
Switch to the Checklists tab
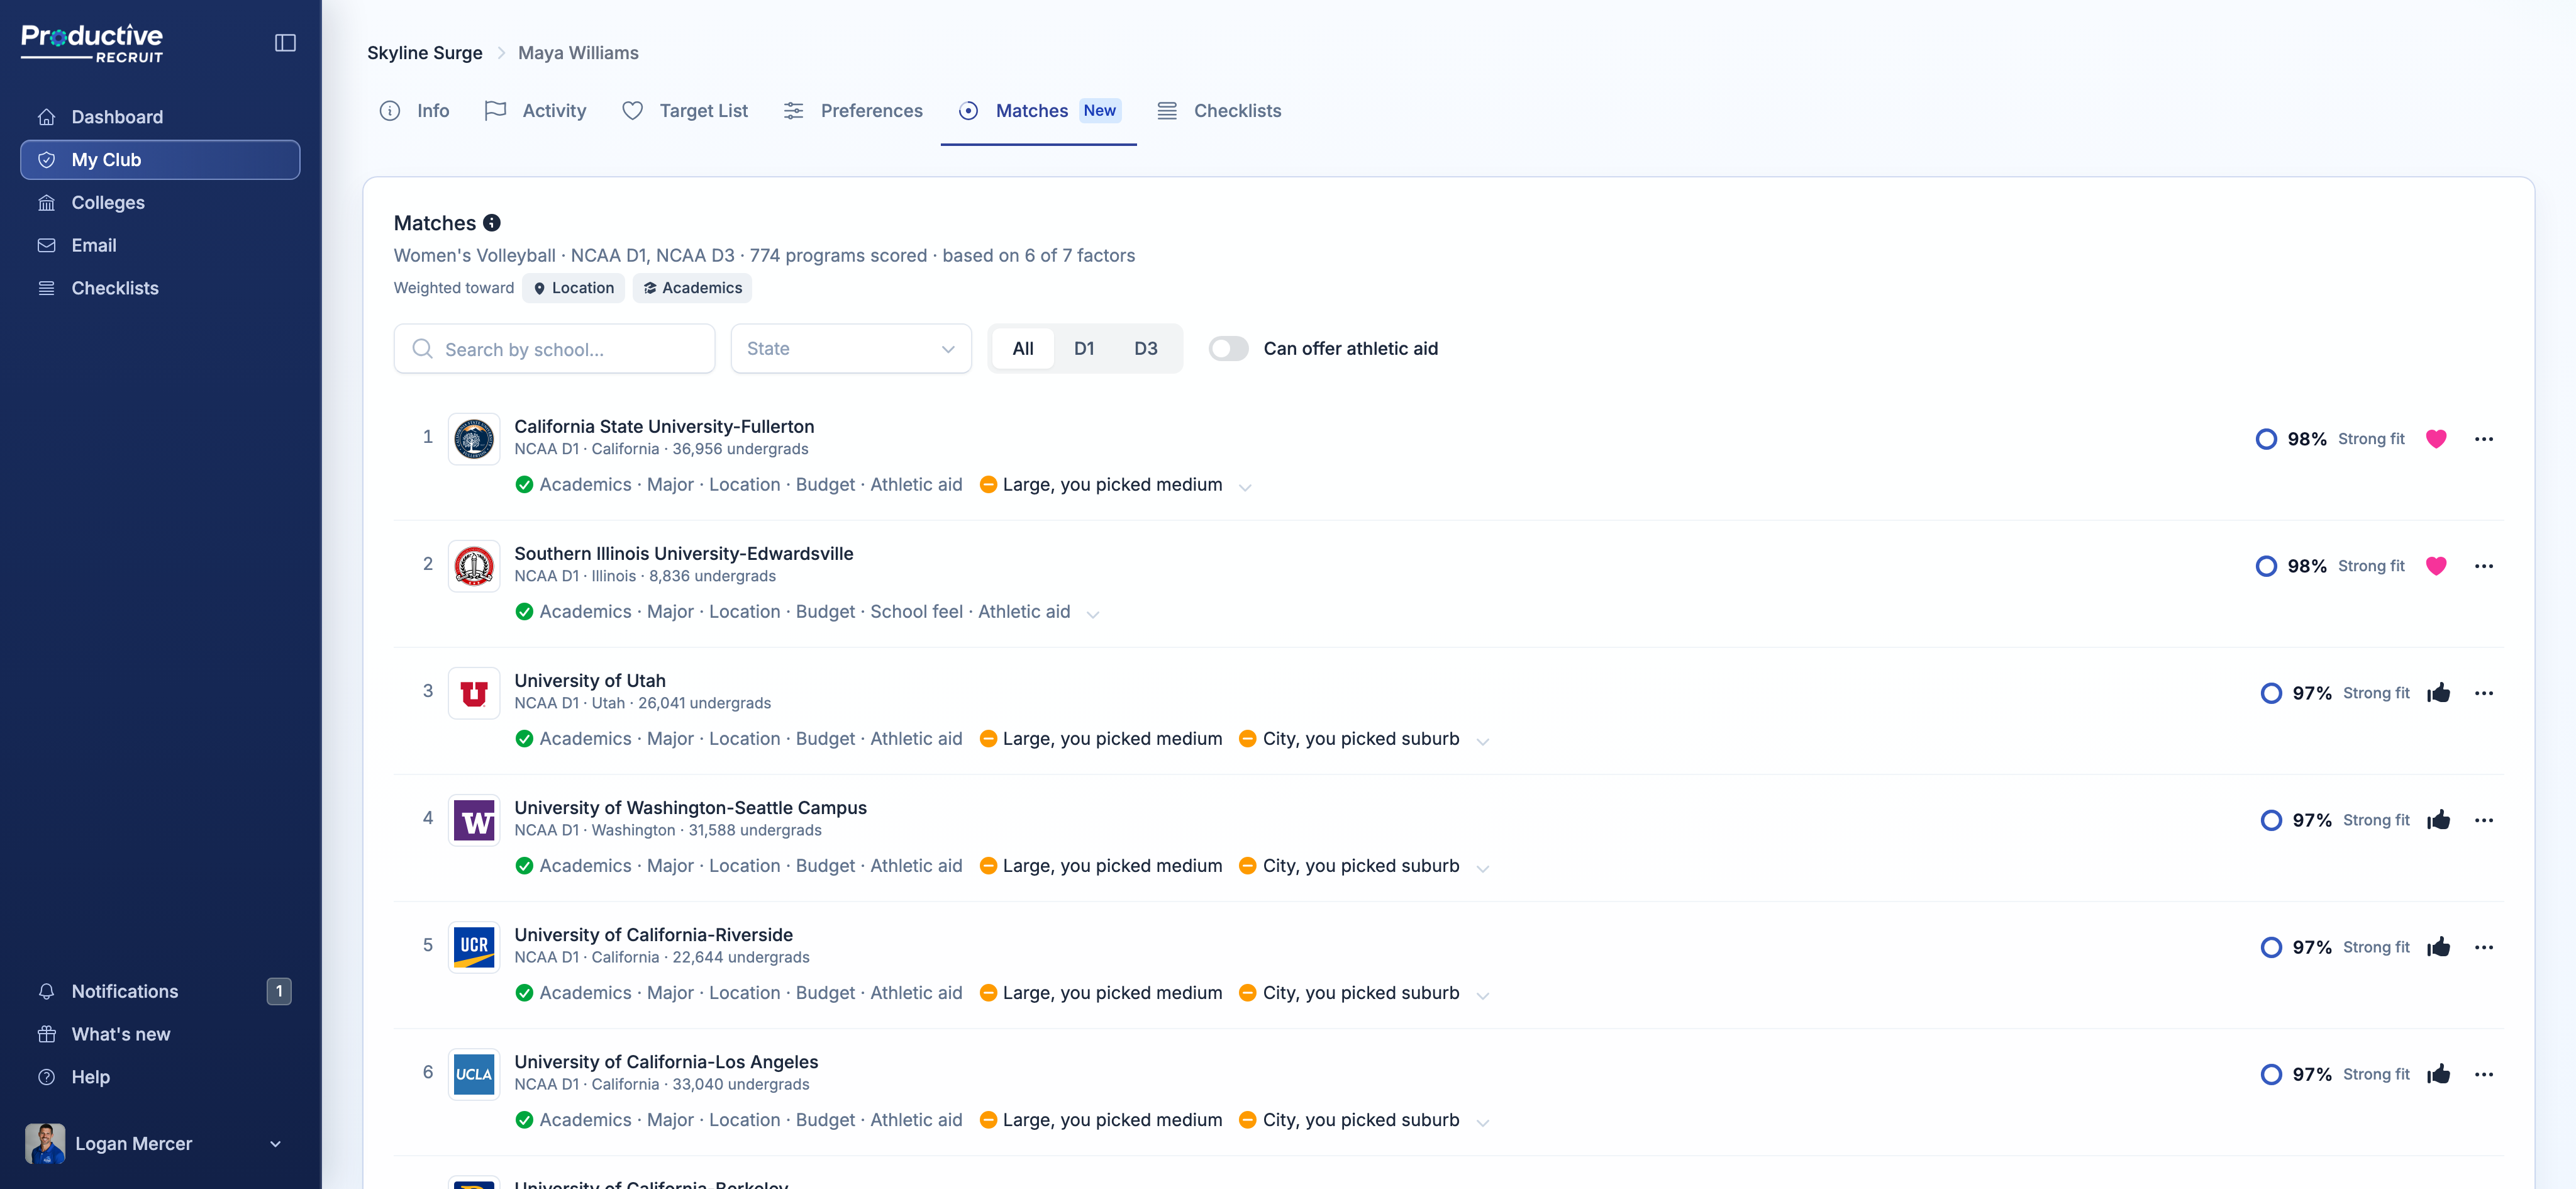pos(1219,111)
